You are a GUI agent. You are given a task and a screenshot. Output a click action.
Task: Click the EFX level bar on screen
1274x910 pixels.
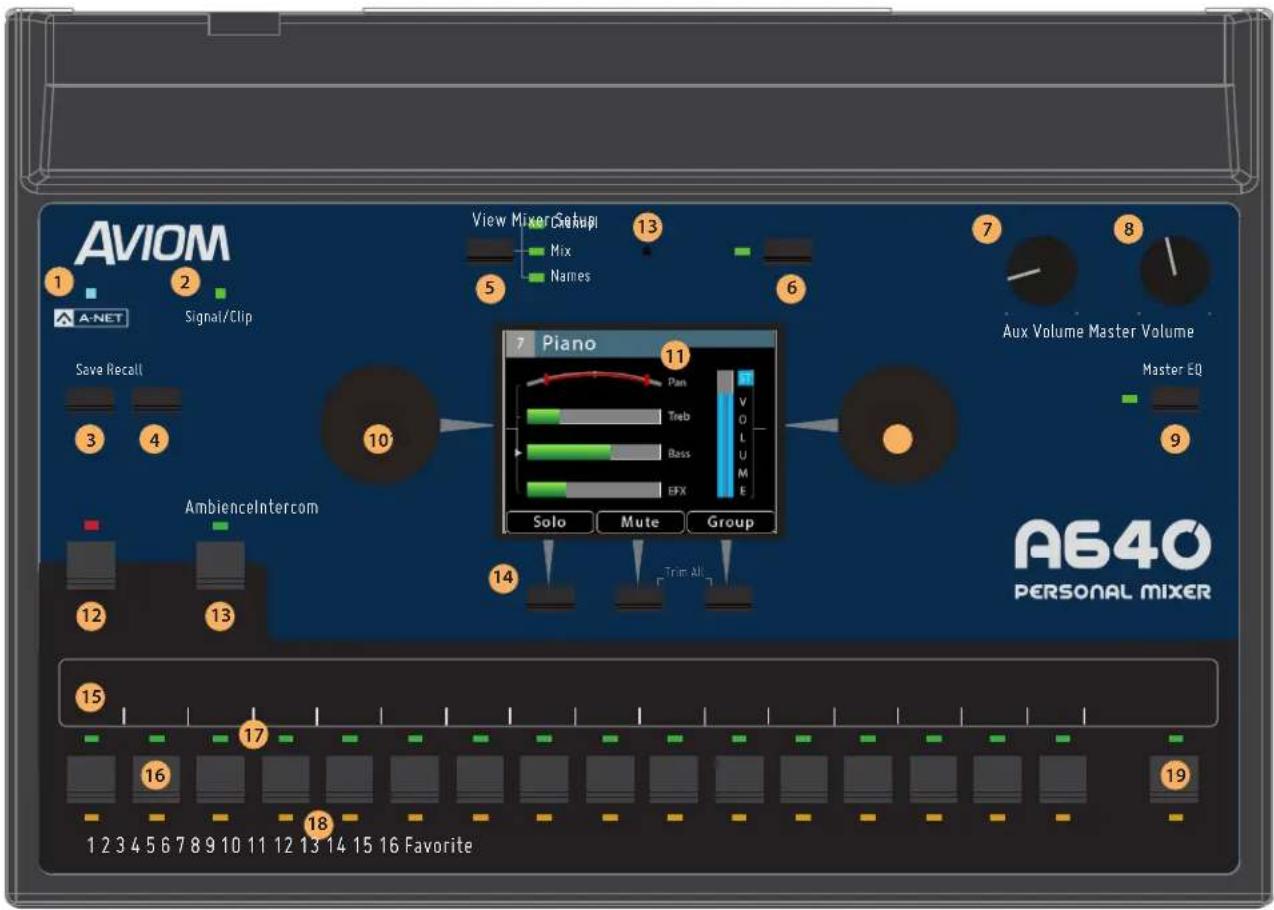(594, 490)
